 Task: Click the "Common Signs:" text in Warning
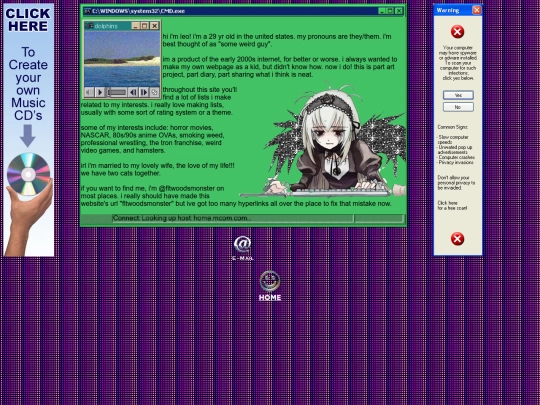pyautogui.click(x=452, y=127)
